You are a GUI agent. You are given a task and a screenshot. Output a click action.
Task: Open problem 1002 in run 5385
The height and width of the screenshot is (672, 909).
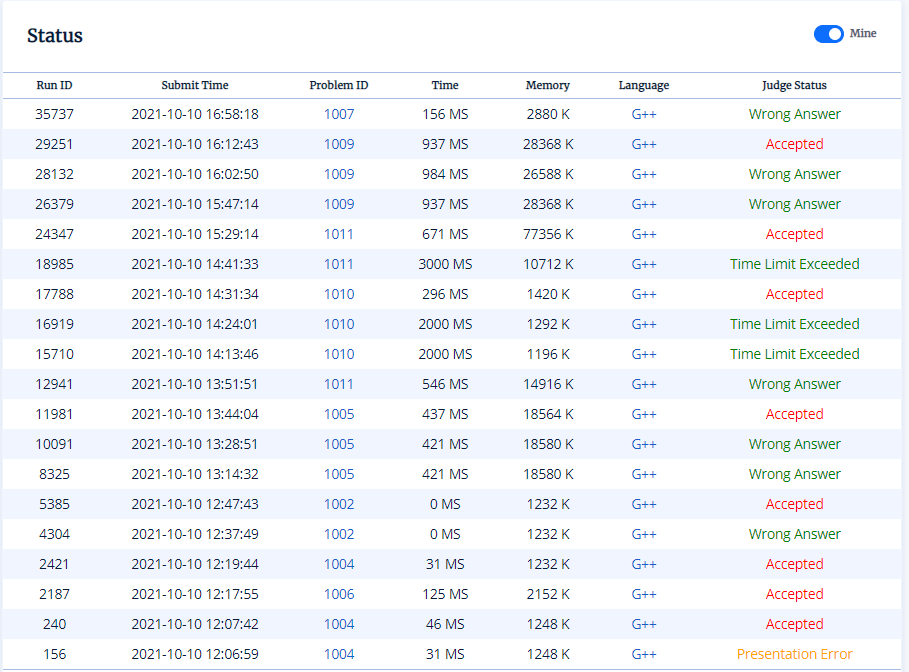[339, 504]
